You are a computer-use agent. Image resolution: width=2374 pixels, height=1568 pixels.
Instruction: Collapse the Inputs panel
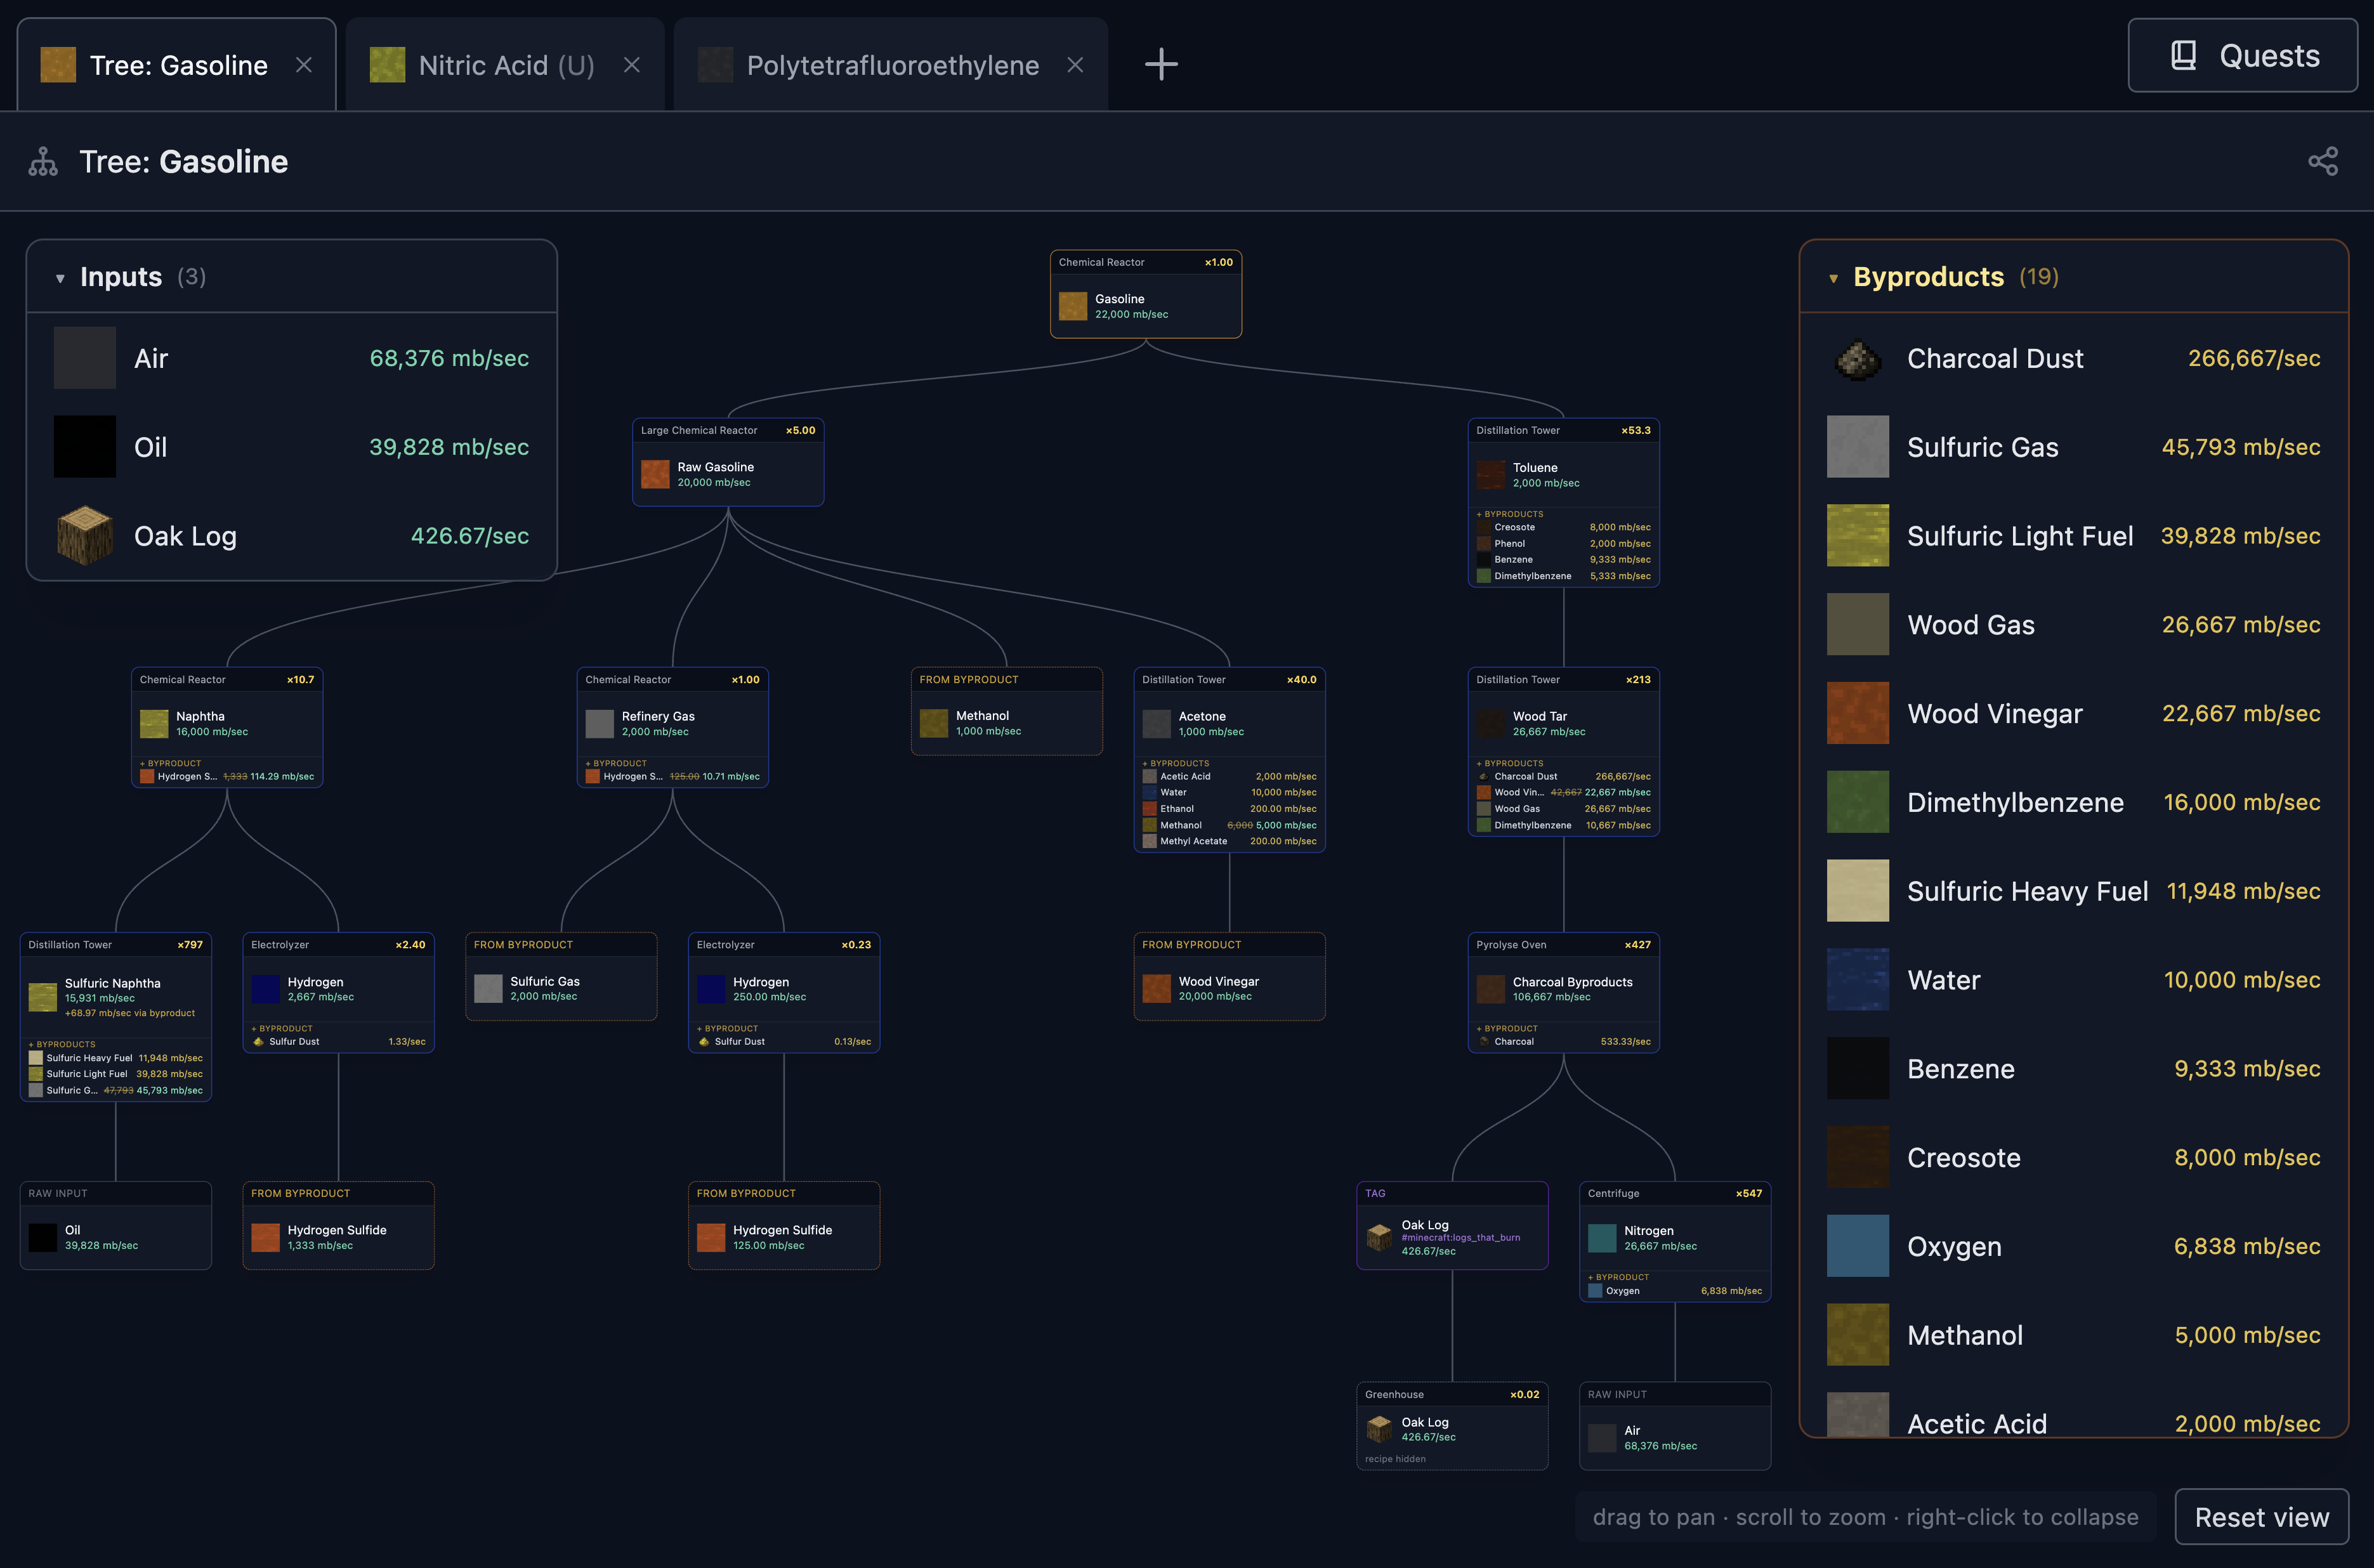[x=60, y=278]
